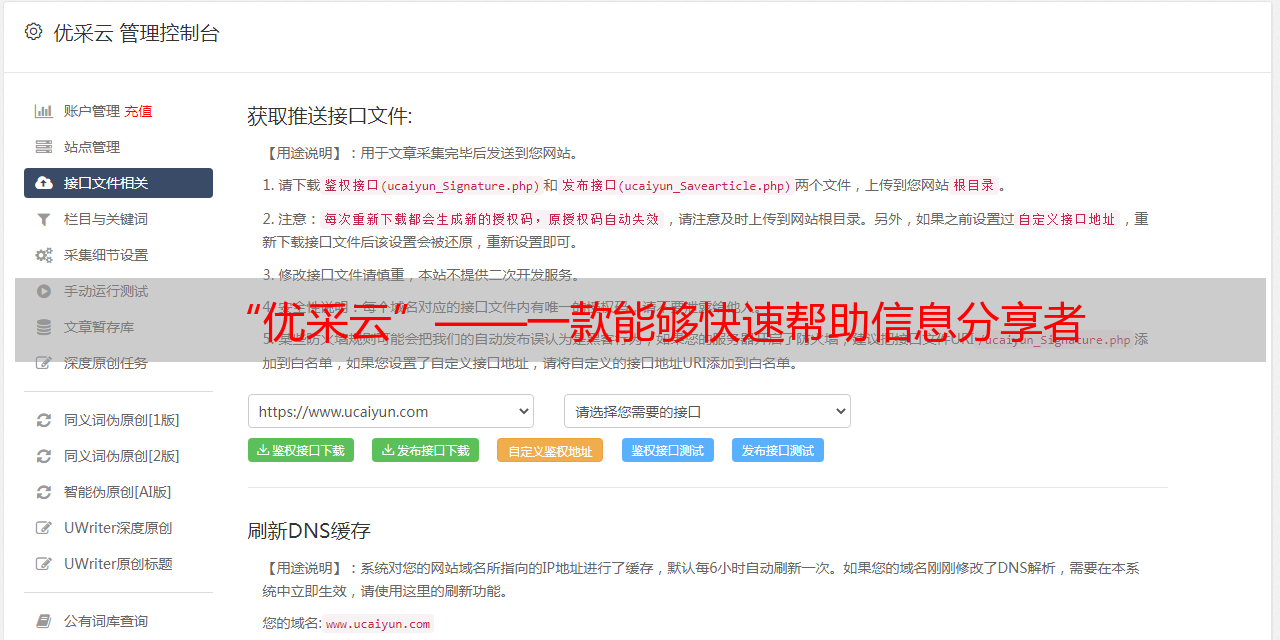
Task: Click the blue 鉴权接口测试 button
Action: pos(667,450)
